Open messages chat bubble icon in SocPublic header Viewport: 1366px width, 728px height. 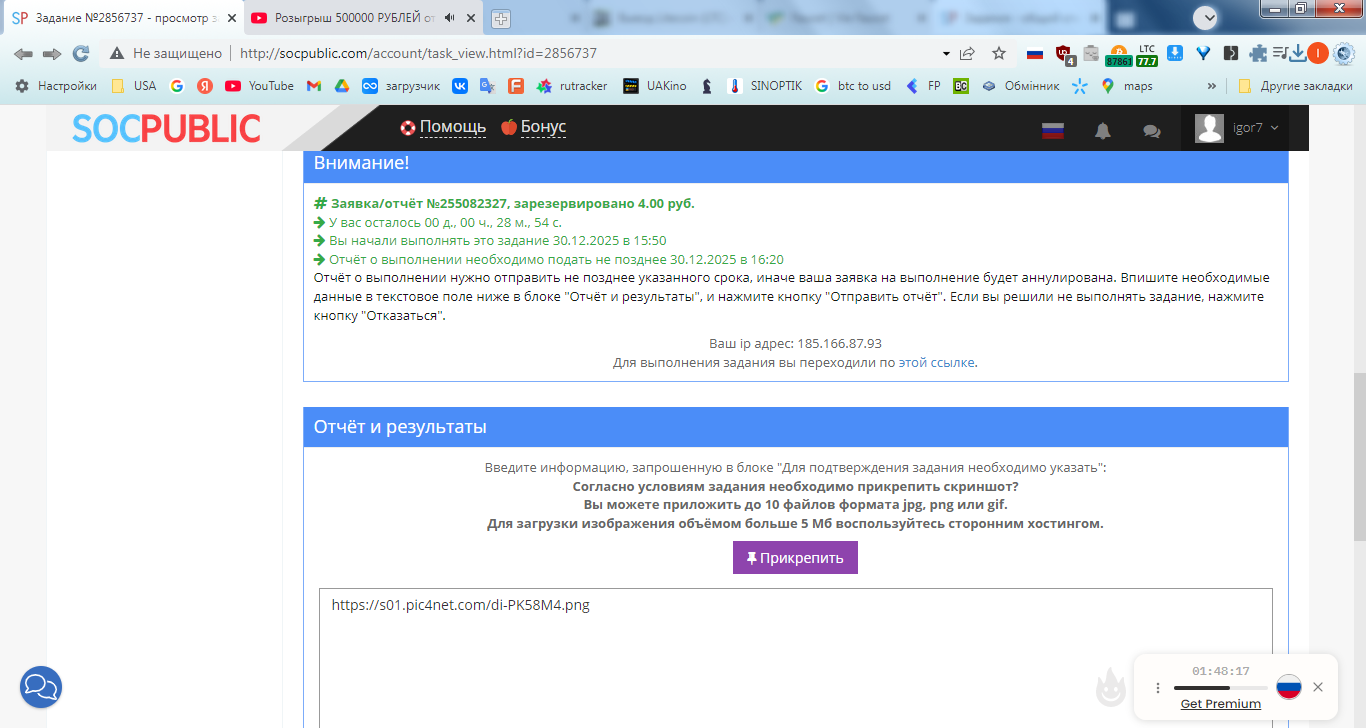[x=1152, y=130]
